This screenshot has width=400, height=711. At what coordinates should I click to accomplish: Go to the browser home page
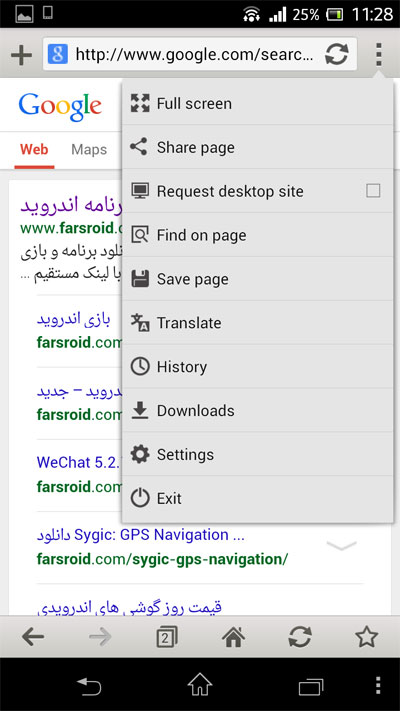click(233, 637)
